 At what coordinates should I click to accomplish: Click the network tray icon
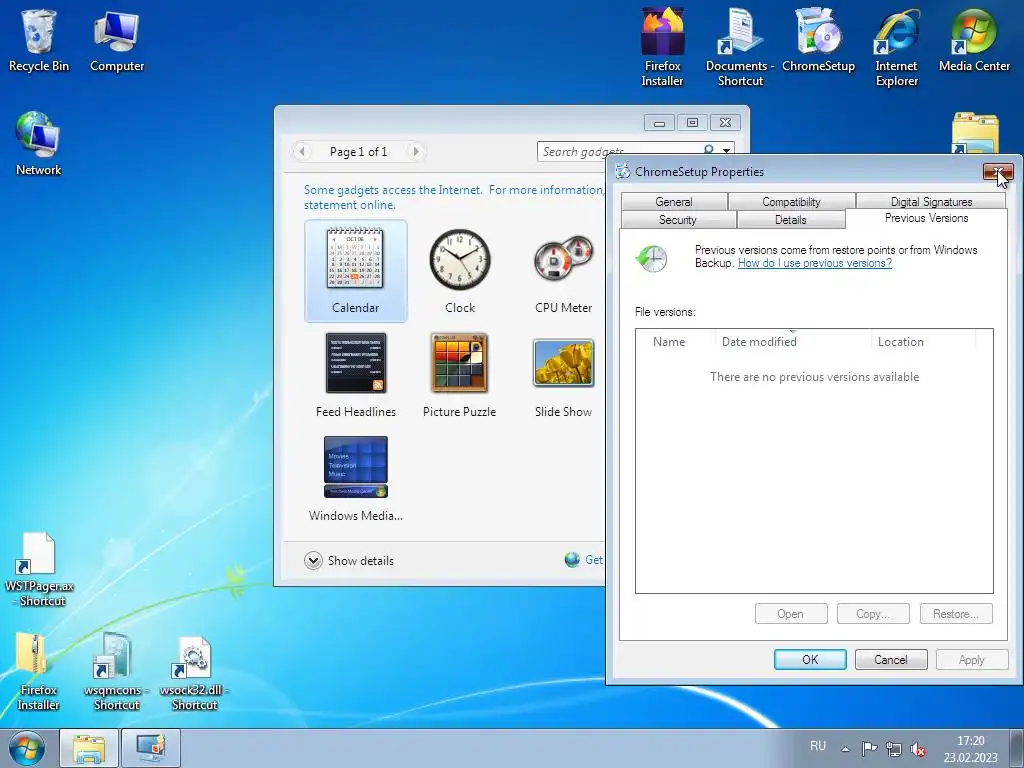pyautogui.click(x=893, y=749)
